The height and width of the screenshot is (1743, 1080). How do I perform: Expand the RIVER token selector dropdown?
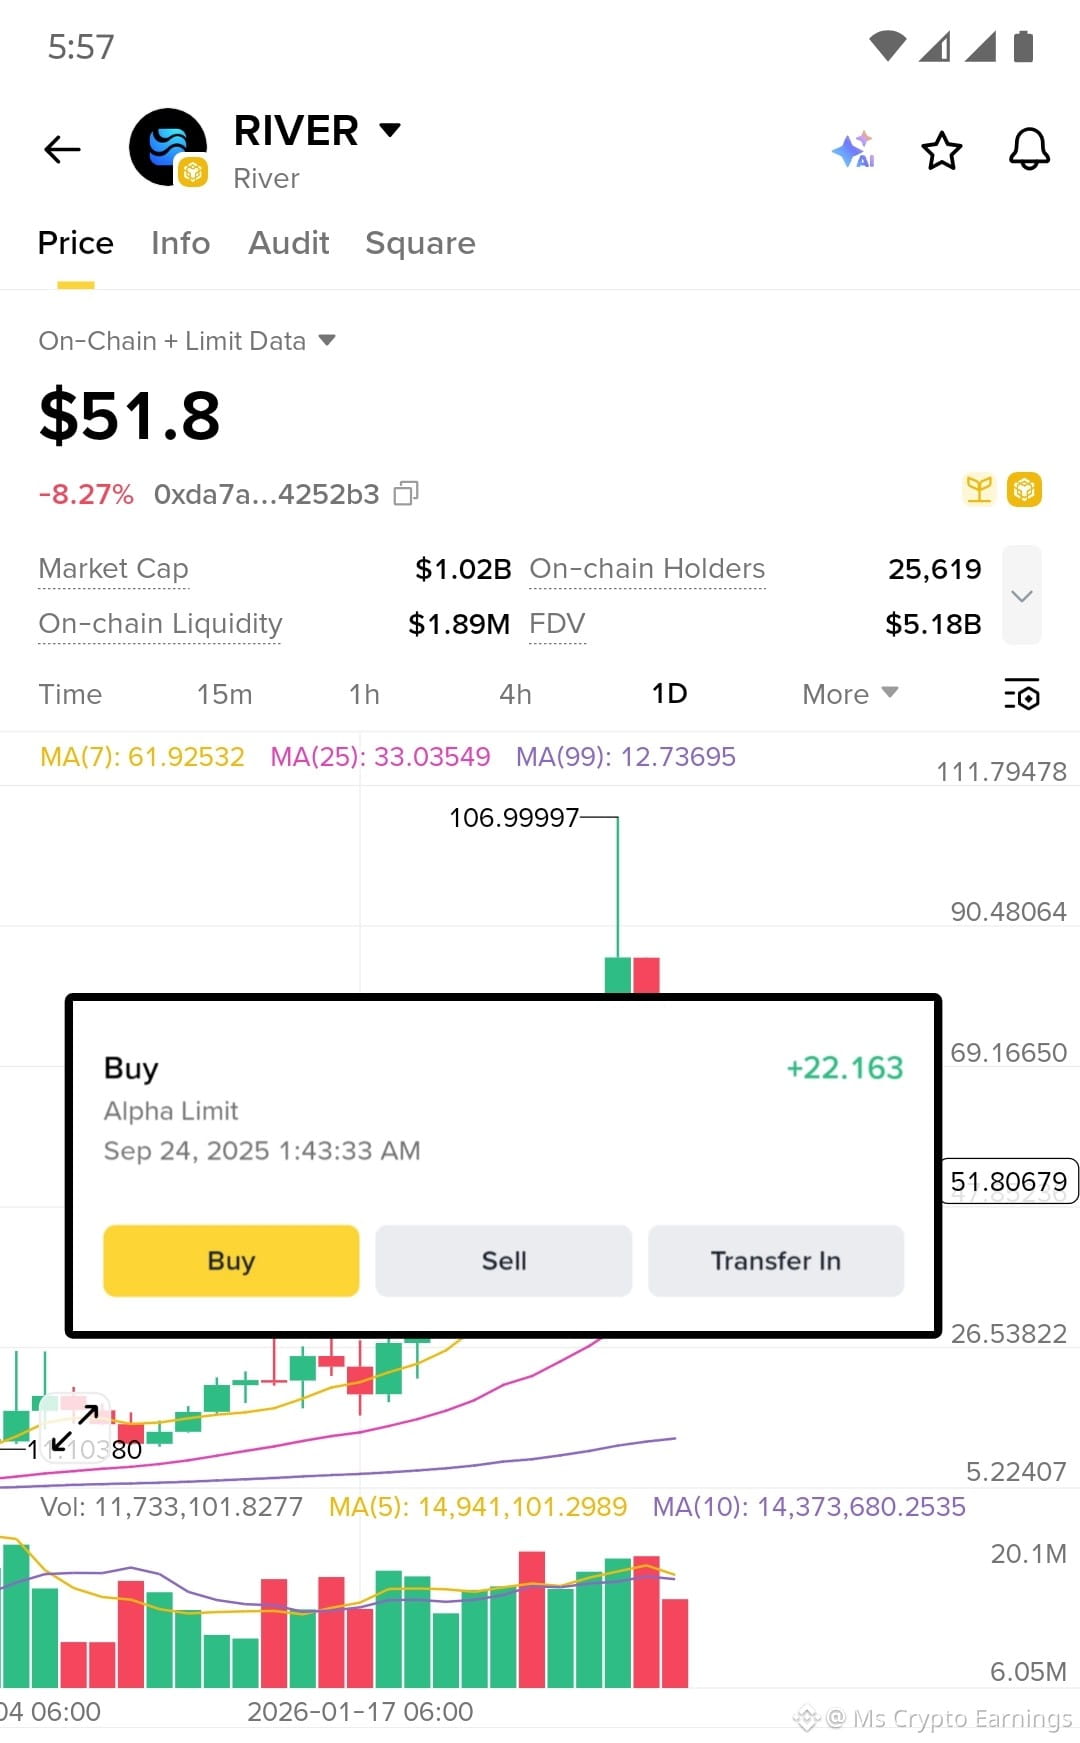tap(390, 129)
